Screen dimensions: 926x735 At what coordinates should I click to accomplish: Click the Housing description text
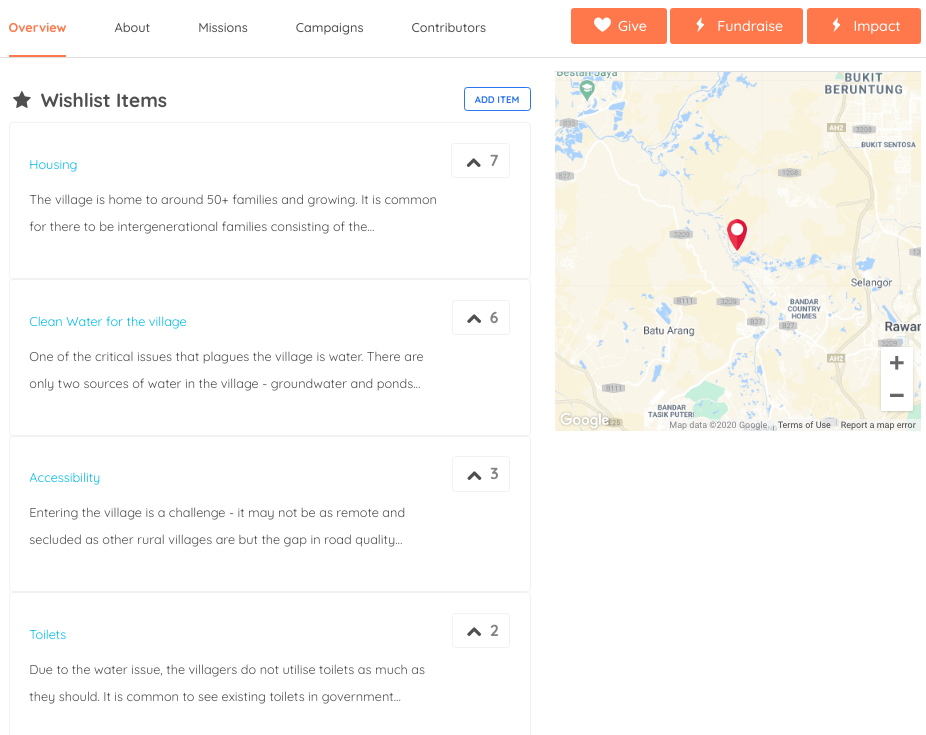(x=233, y=213)
